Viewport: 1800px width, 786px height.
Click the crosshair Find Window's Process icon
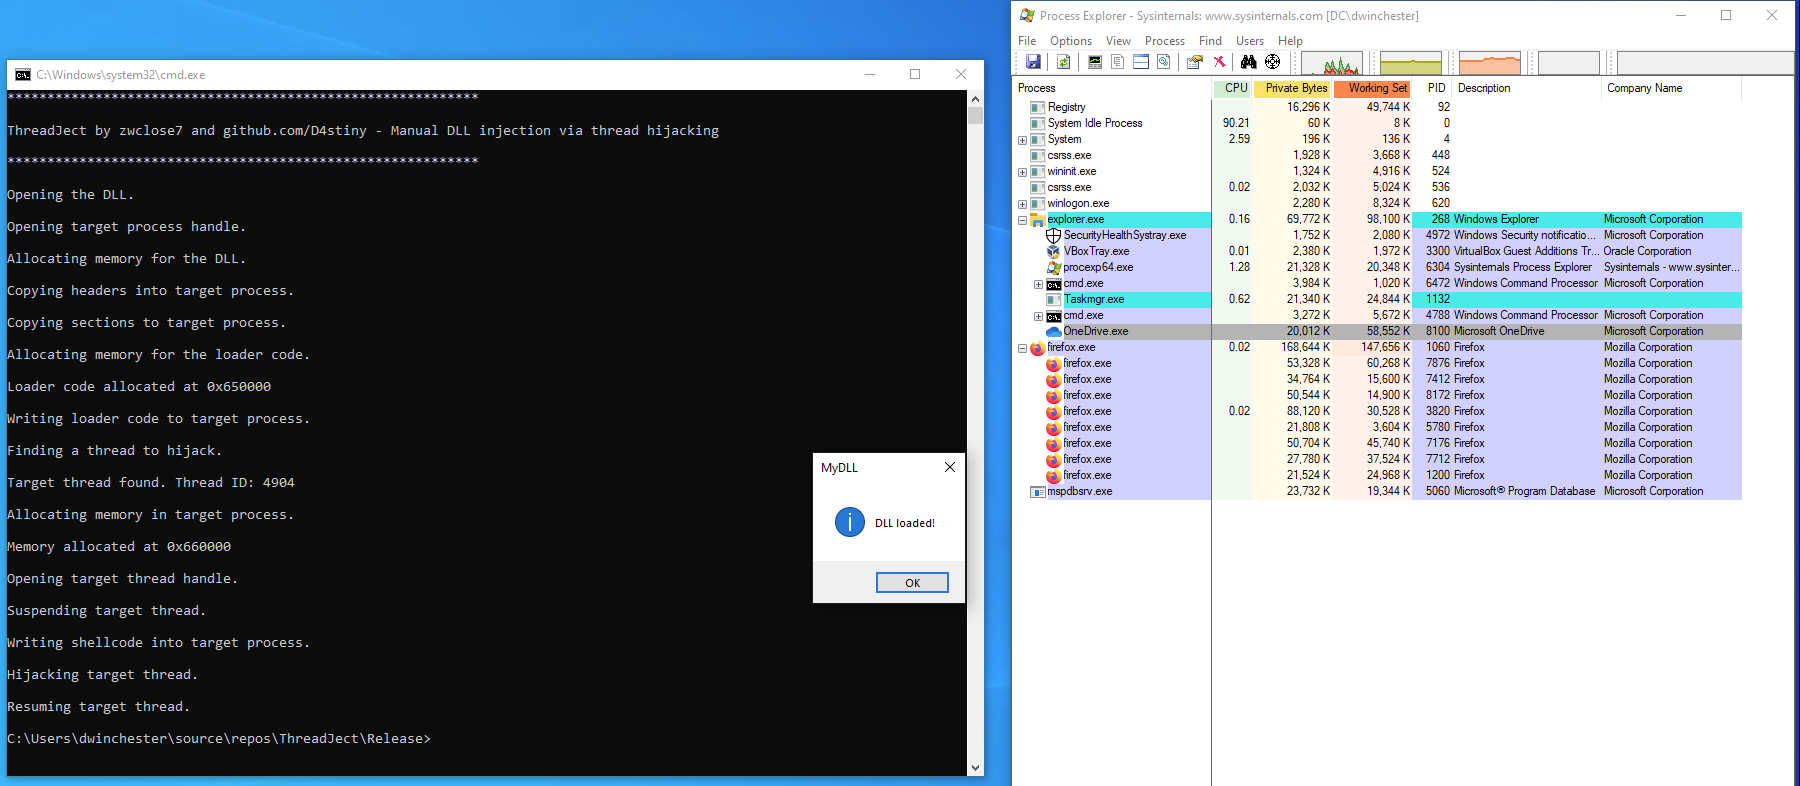(1272, 62)
